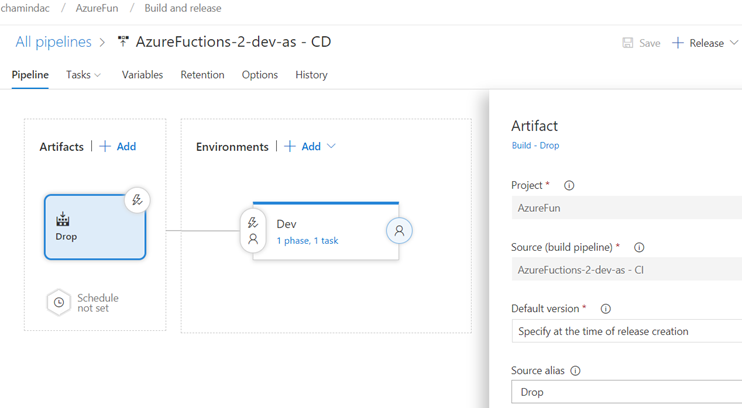The height and width of the screenshot is (408, 742).
Task: Open the Default version combo box
Action: coord(626,331)
